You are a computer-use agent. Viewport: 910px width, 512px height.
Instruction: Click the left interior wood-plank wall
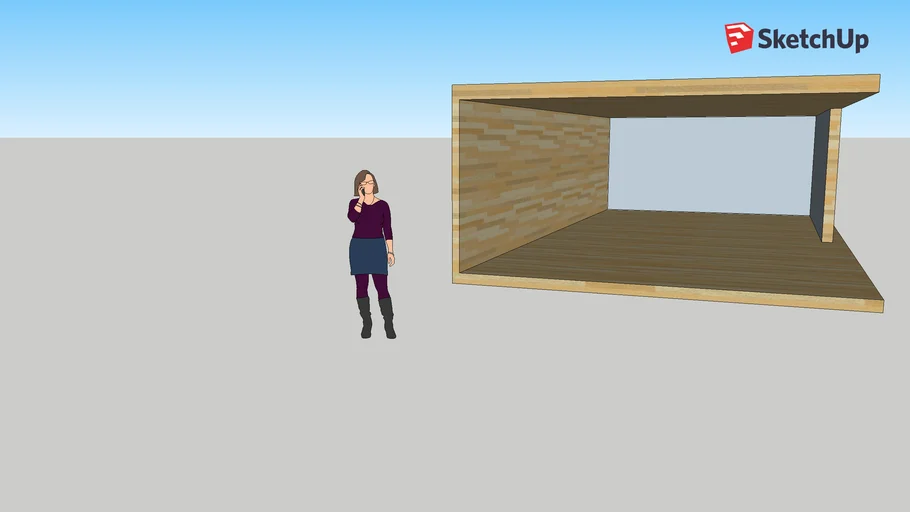point(530,178)
